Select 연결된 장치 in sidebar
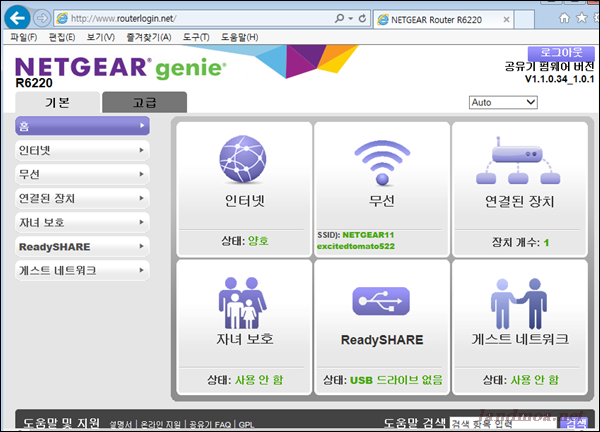This screenshot has width=600, height=432. coord(82,198)
